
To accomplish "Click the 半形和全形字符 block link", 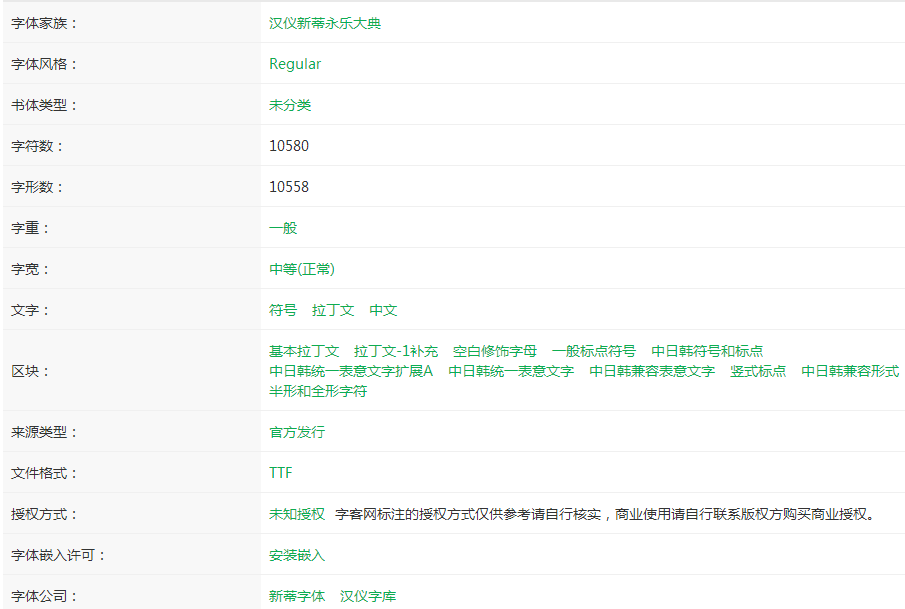I will pos(318,391).
